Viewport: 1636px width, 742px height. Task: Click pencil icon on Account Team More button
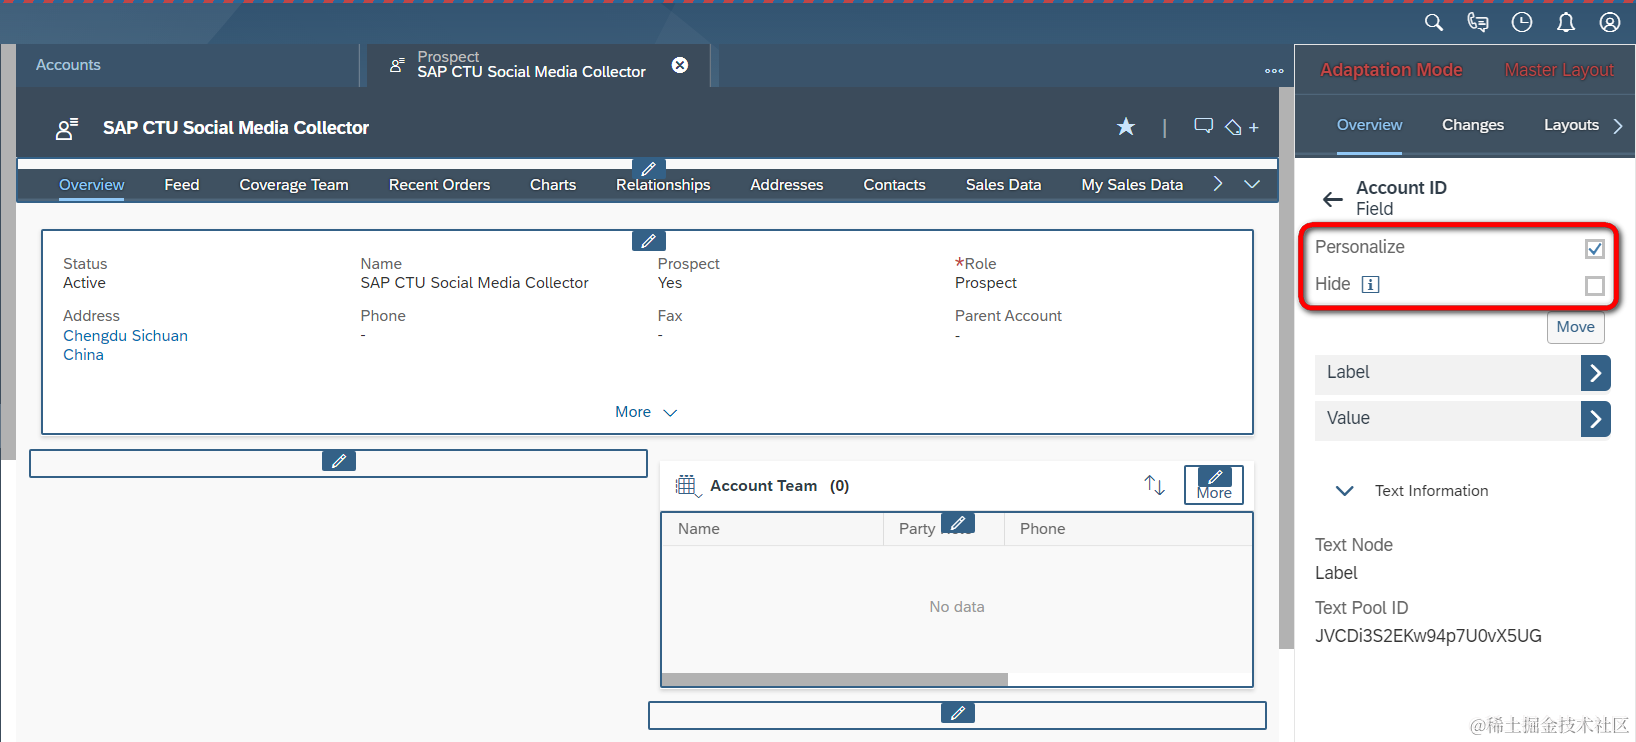pos(1215,477)
